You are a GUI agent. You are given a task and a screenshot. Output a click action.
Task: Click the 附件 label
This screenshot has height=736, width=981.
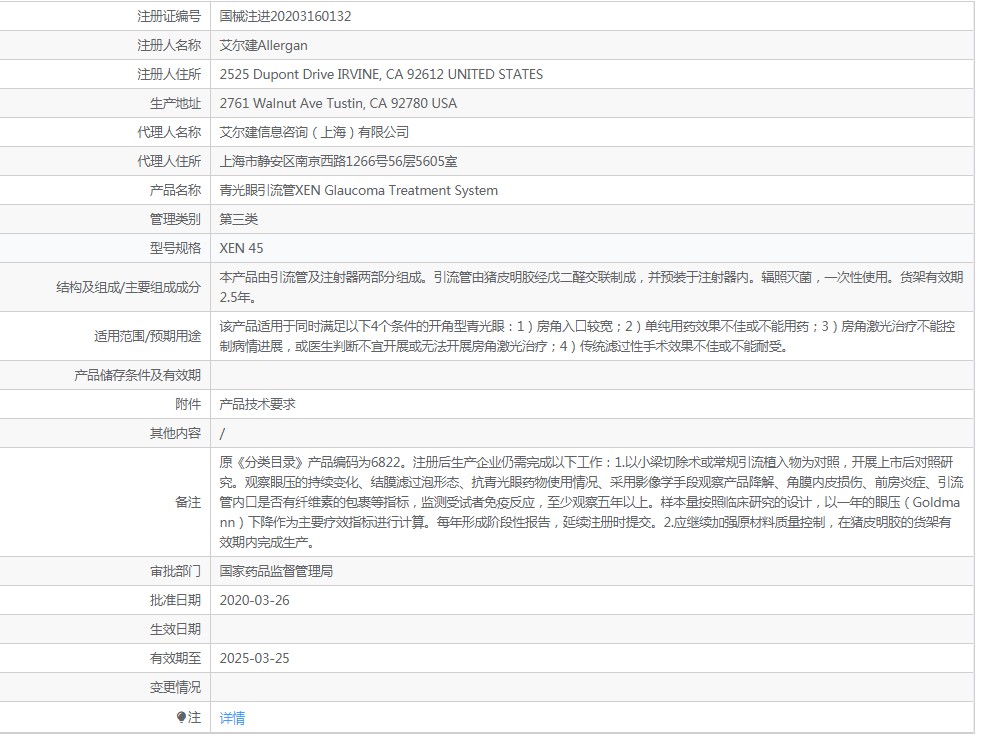[x=188, y=404]
